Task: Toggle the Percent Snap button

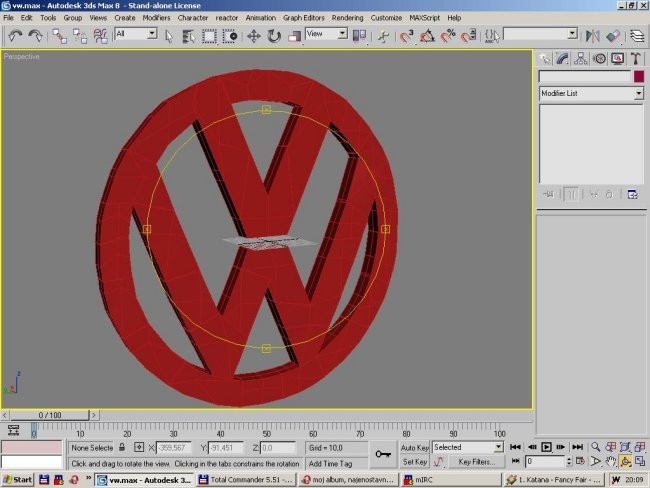Action: click(448, 36)
